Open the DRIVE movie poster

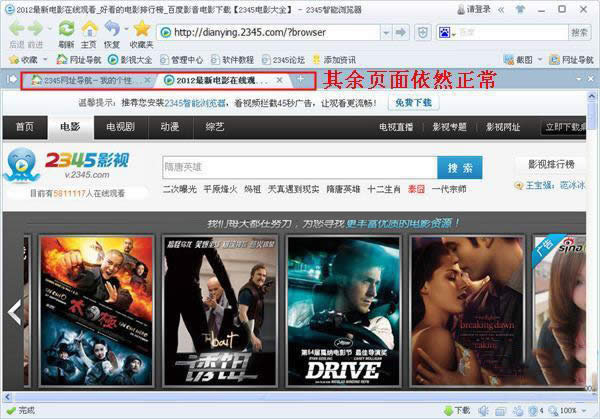tap(343, 311)
